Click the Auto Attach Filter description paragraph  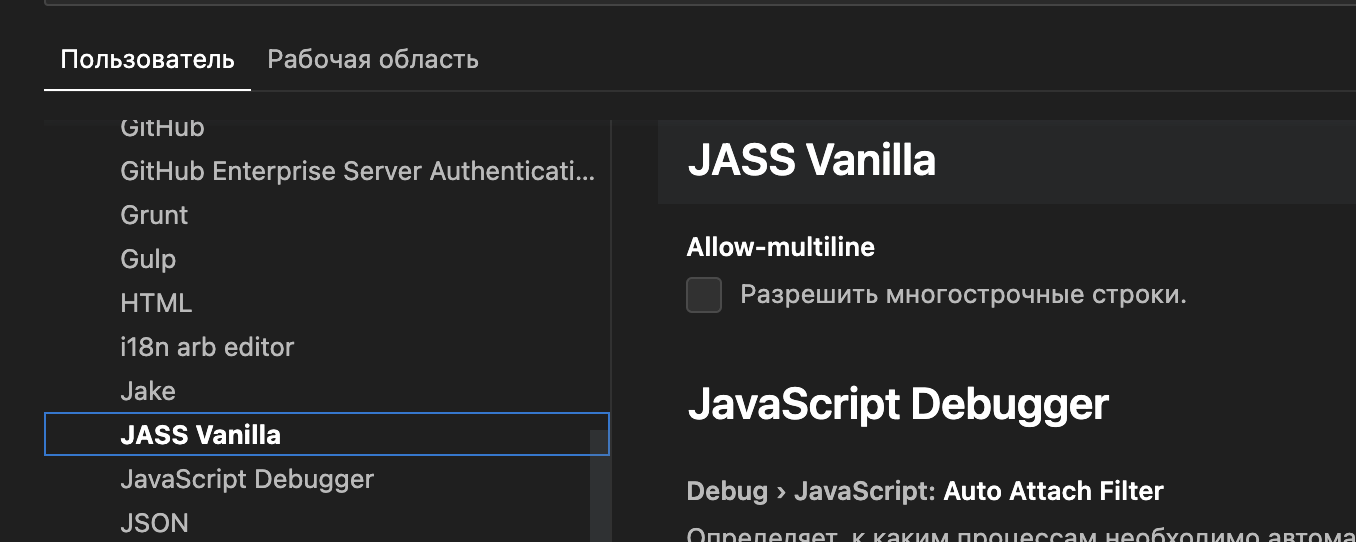(1000, 534)
